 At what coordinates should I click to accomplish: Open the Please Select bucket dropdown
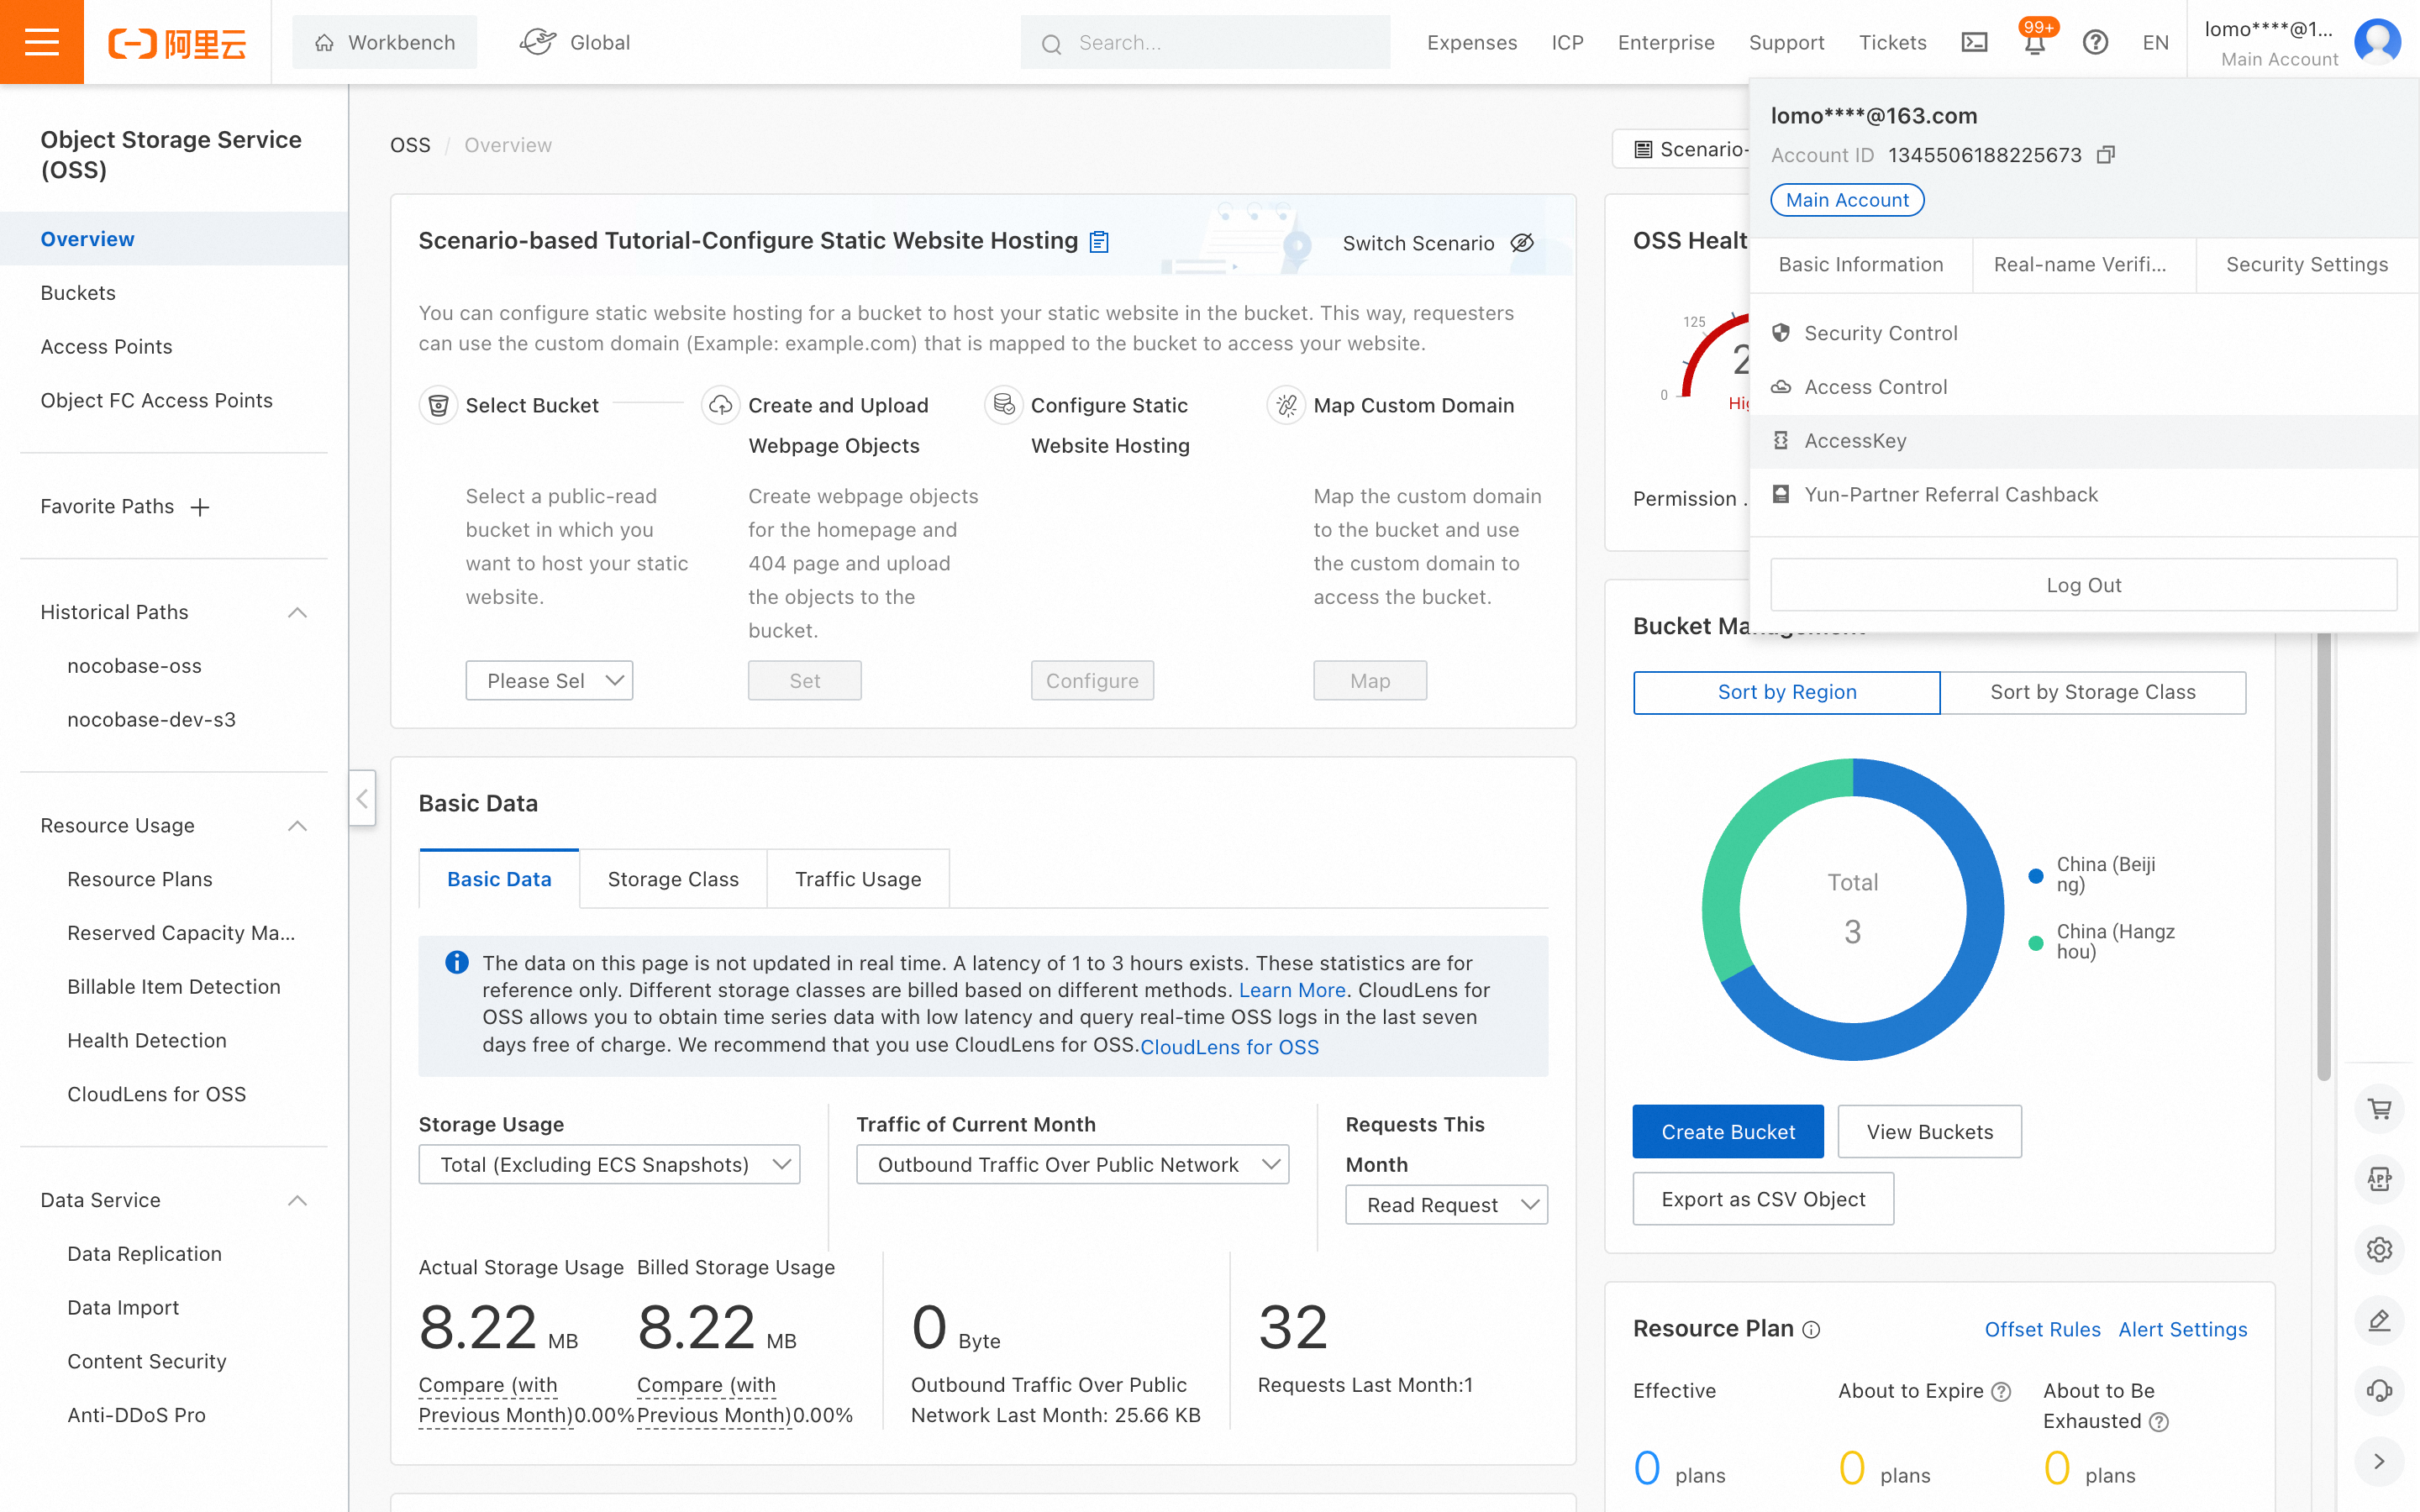(549, 680)
